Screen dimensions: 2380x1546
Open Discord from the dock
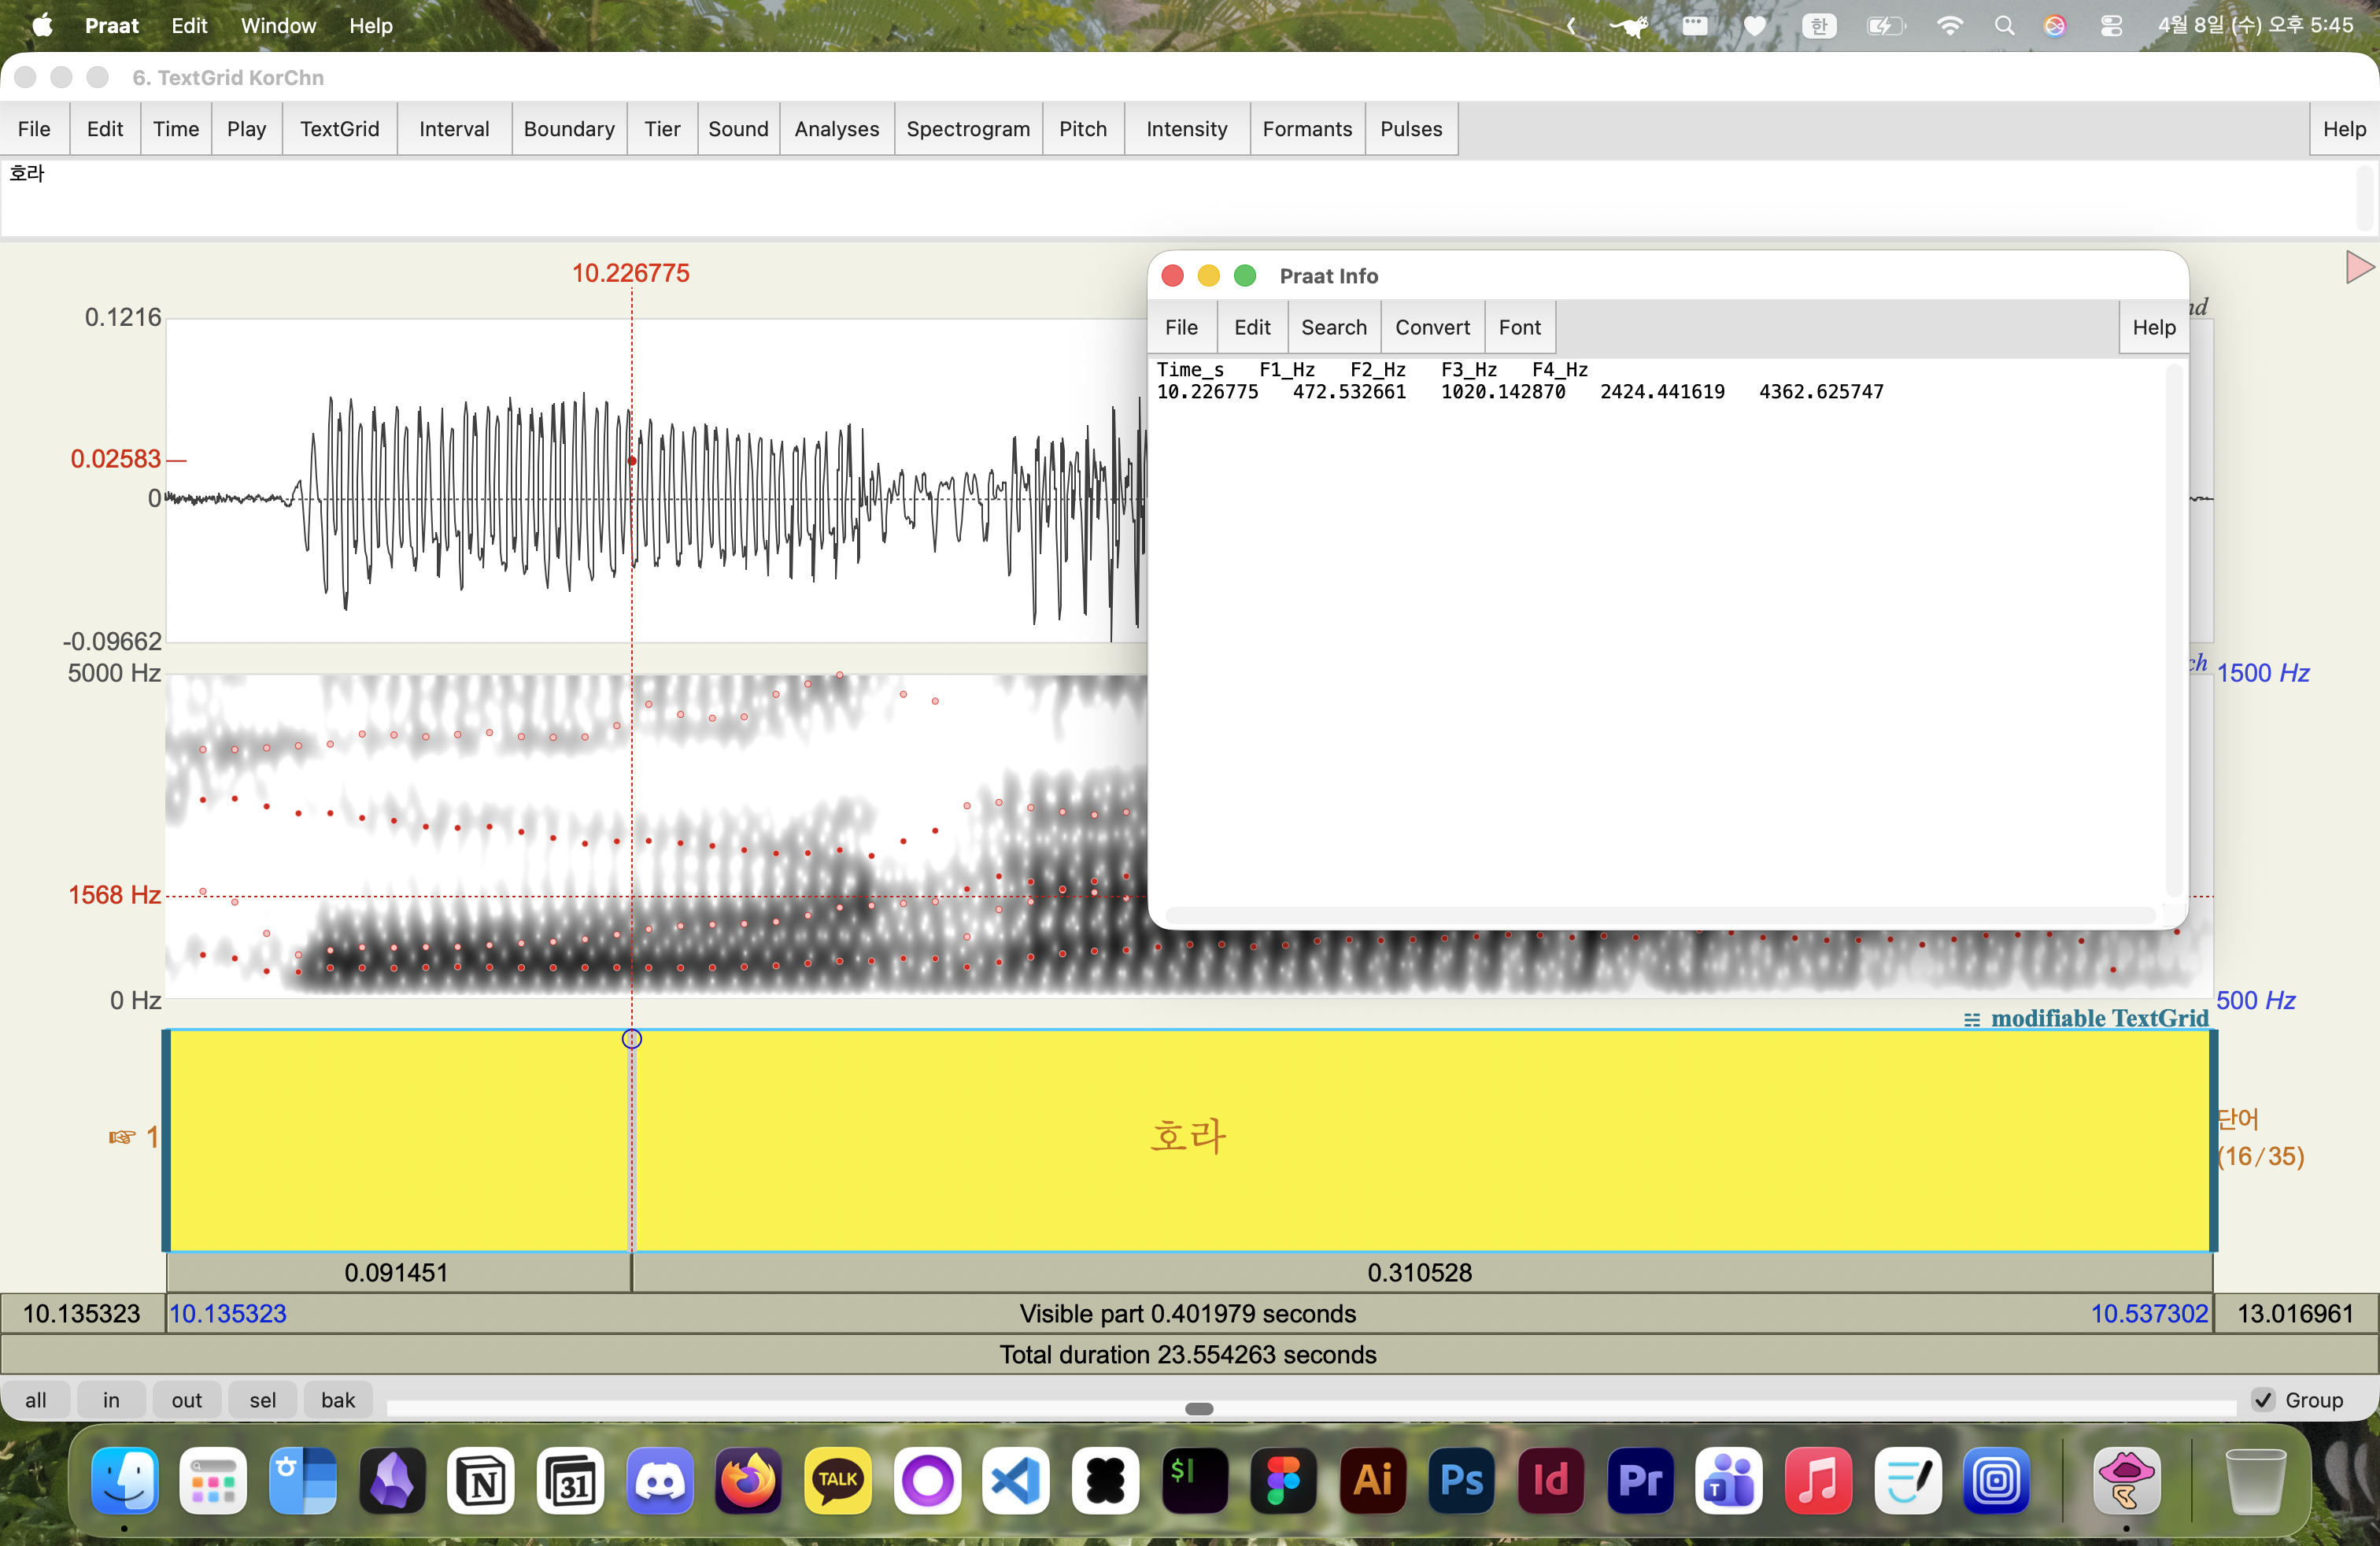pos(660,1480)
